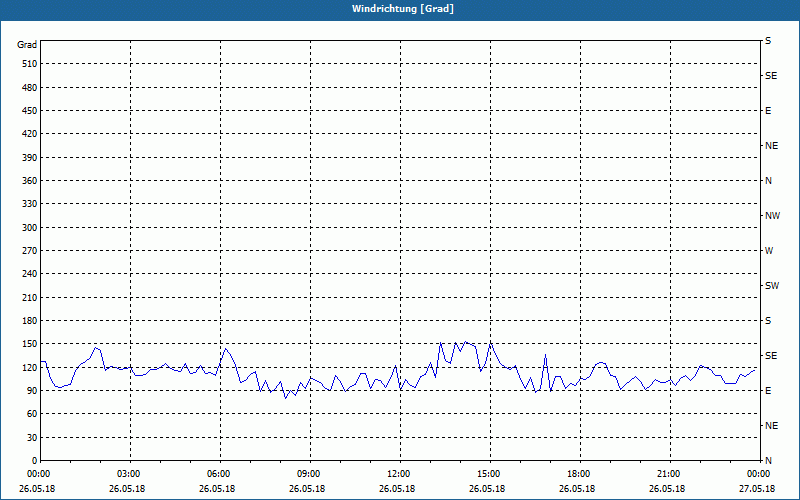
Task: Select the 120 degree axis label
Action: (30, 367)
